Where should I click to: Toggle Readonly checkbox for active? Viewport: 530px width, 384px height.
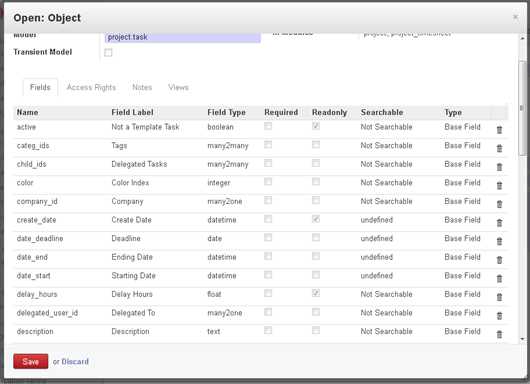pyautogui.click(x=316, y=126)
